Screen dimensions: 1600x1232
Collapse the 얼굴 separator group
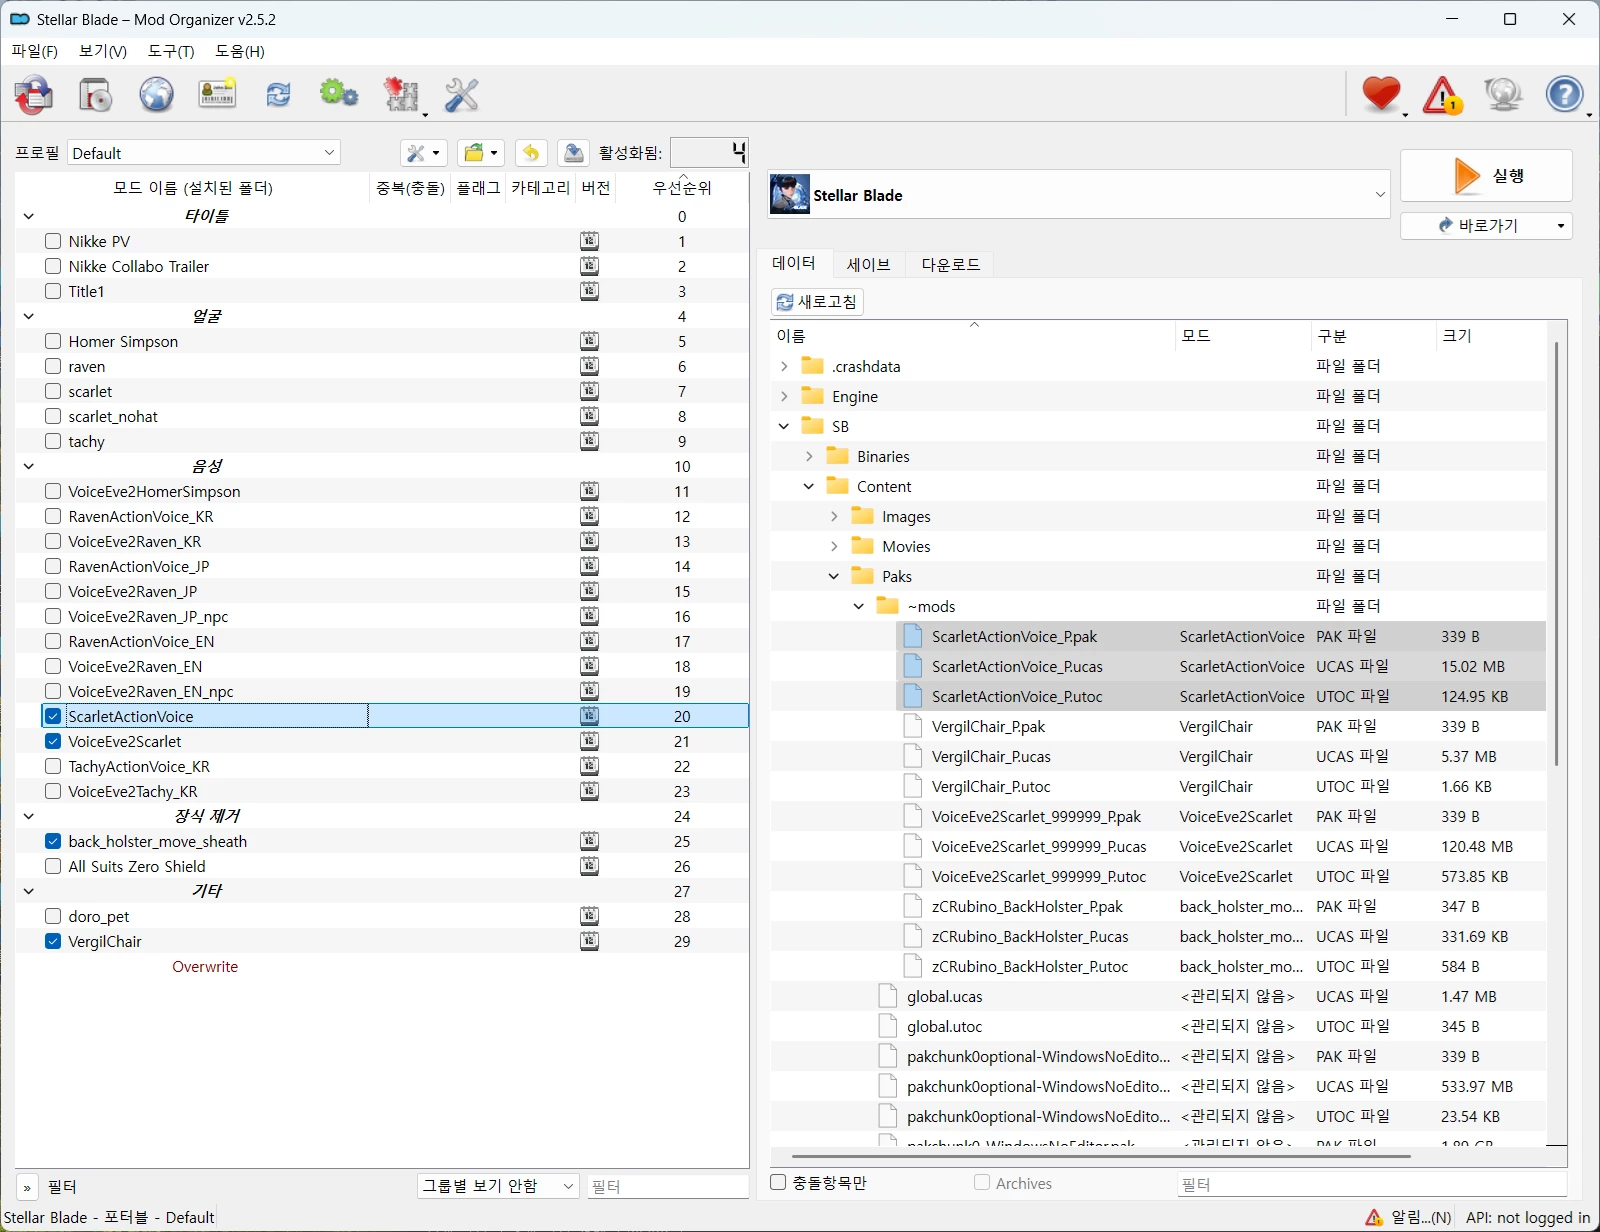tap(29, 316)
